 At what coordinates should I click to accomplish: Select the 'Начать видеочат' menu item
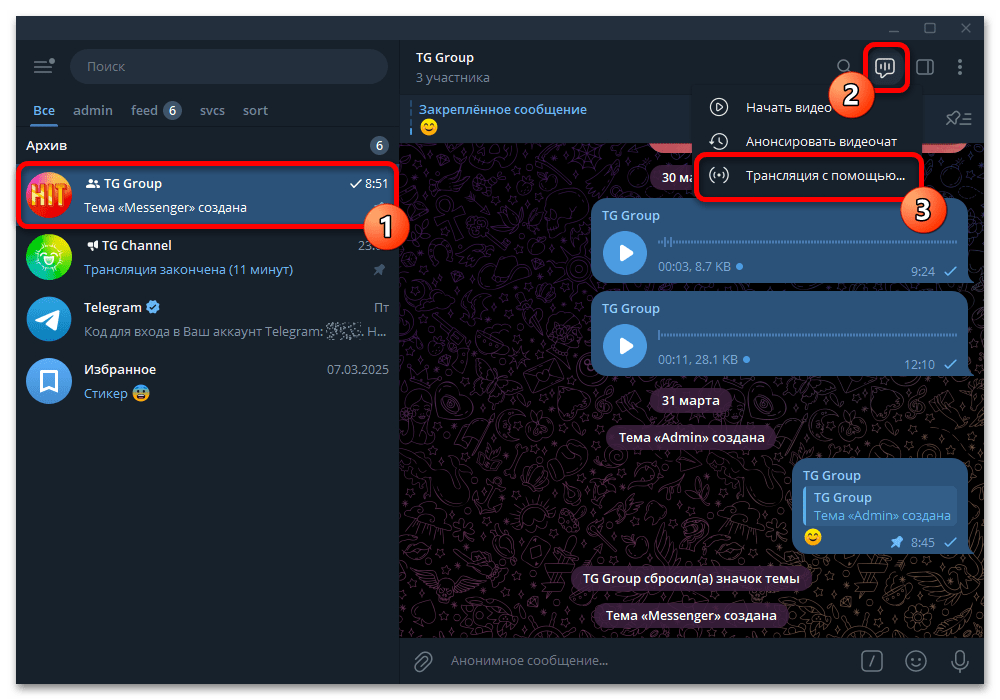pyautogui.click(x=807, y=107)
